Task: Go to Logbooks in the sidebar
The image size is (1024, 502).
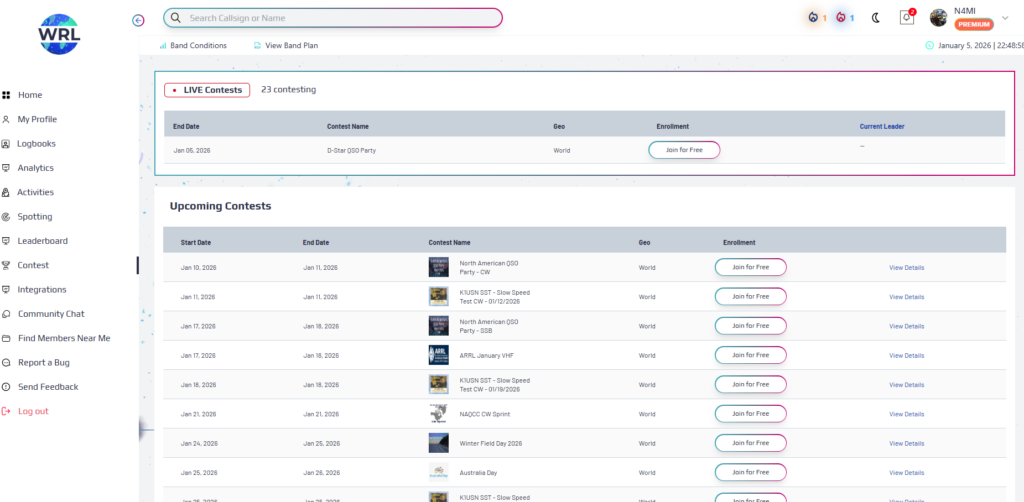Action: pyautogui.click(x=36, y=144)
